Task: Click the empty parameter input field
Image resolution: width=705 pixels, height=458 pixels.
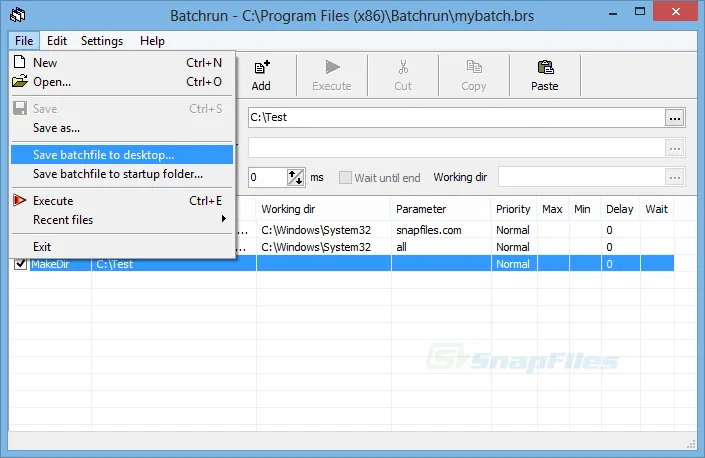Action: 456,148
